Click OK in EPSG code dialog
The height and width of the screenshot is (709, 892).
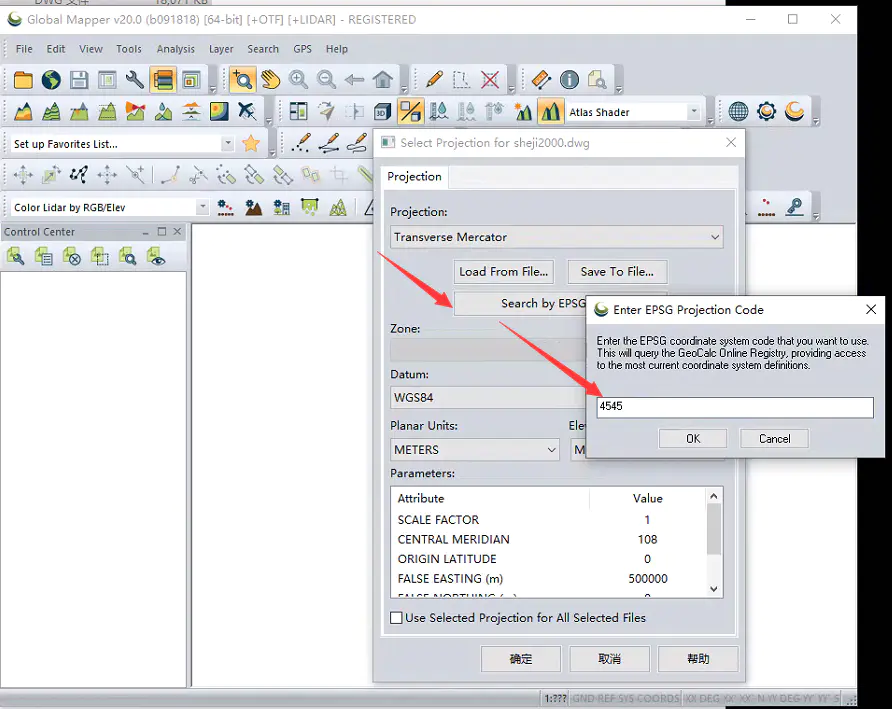693,439
